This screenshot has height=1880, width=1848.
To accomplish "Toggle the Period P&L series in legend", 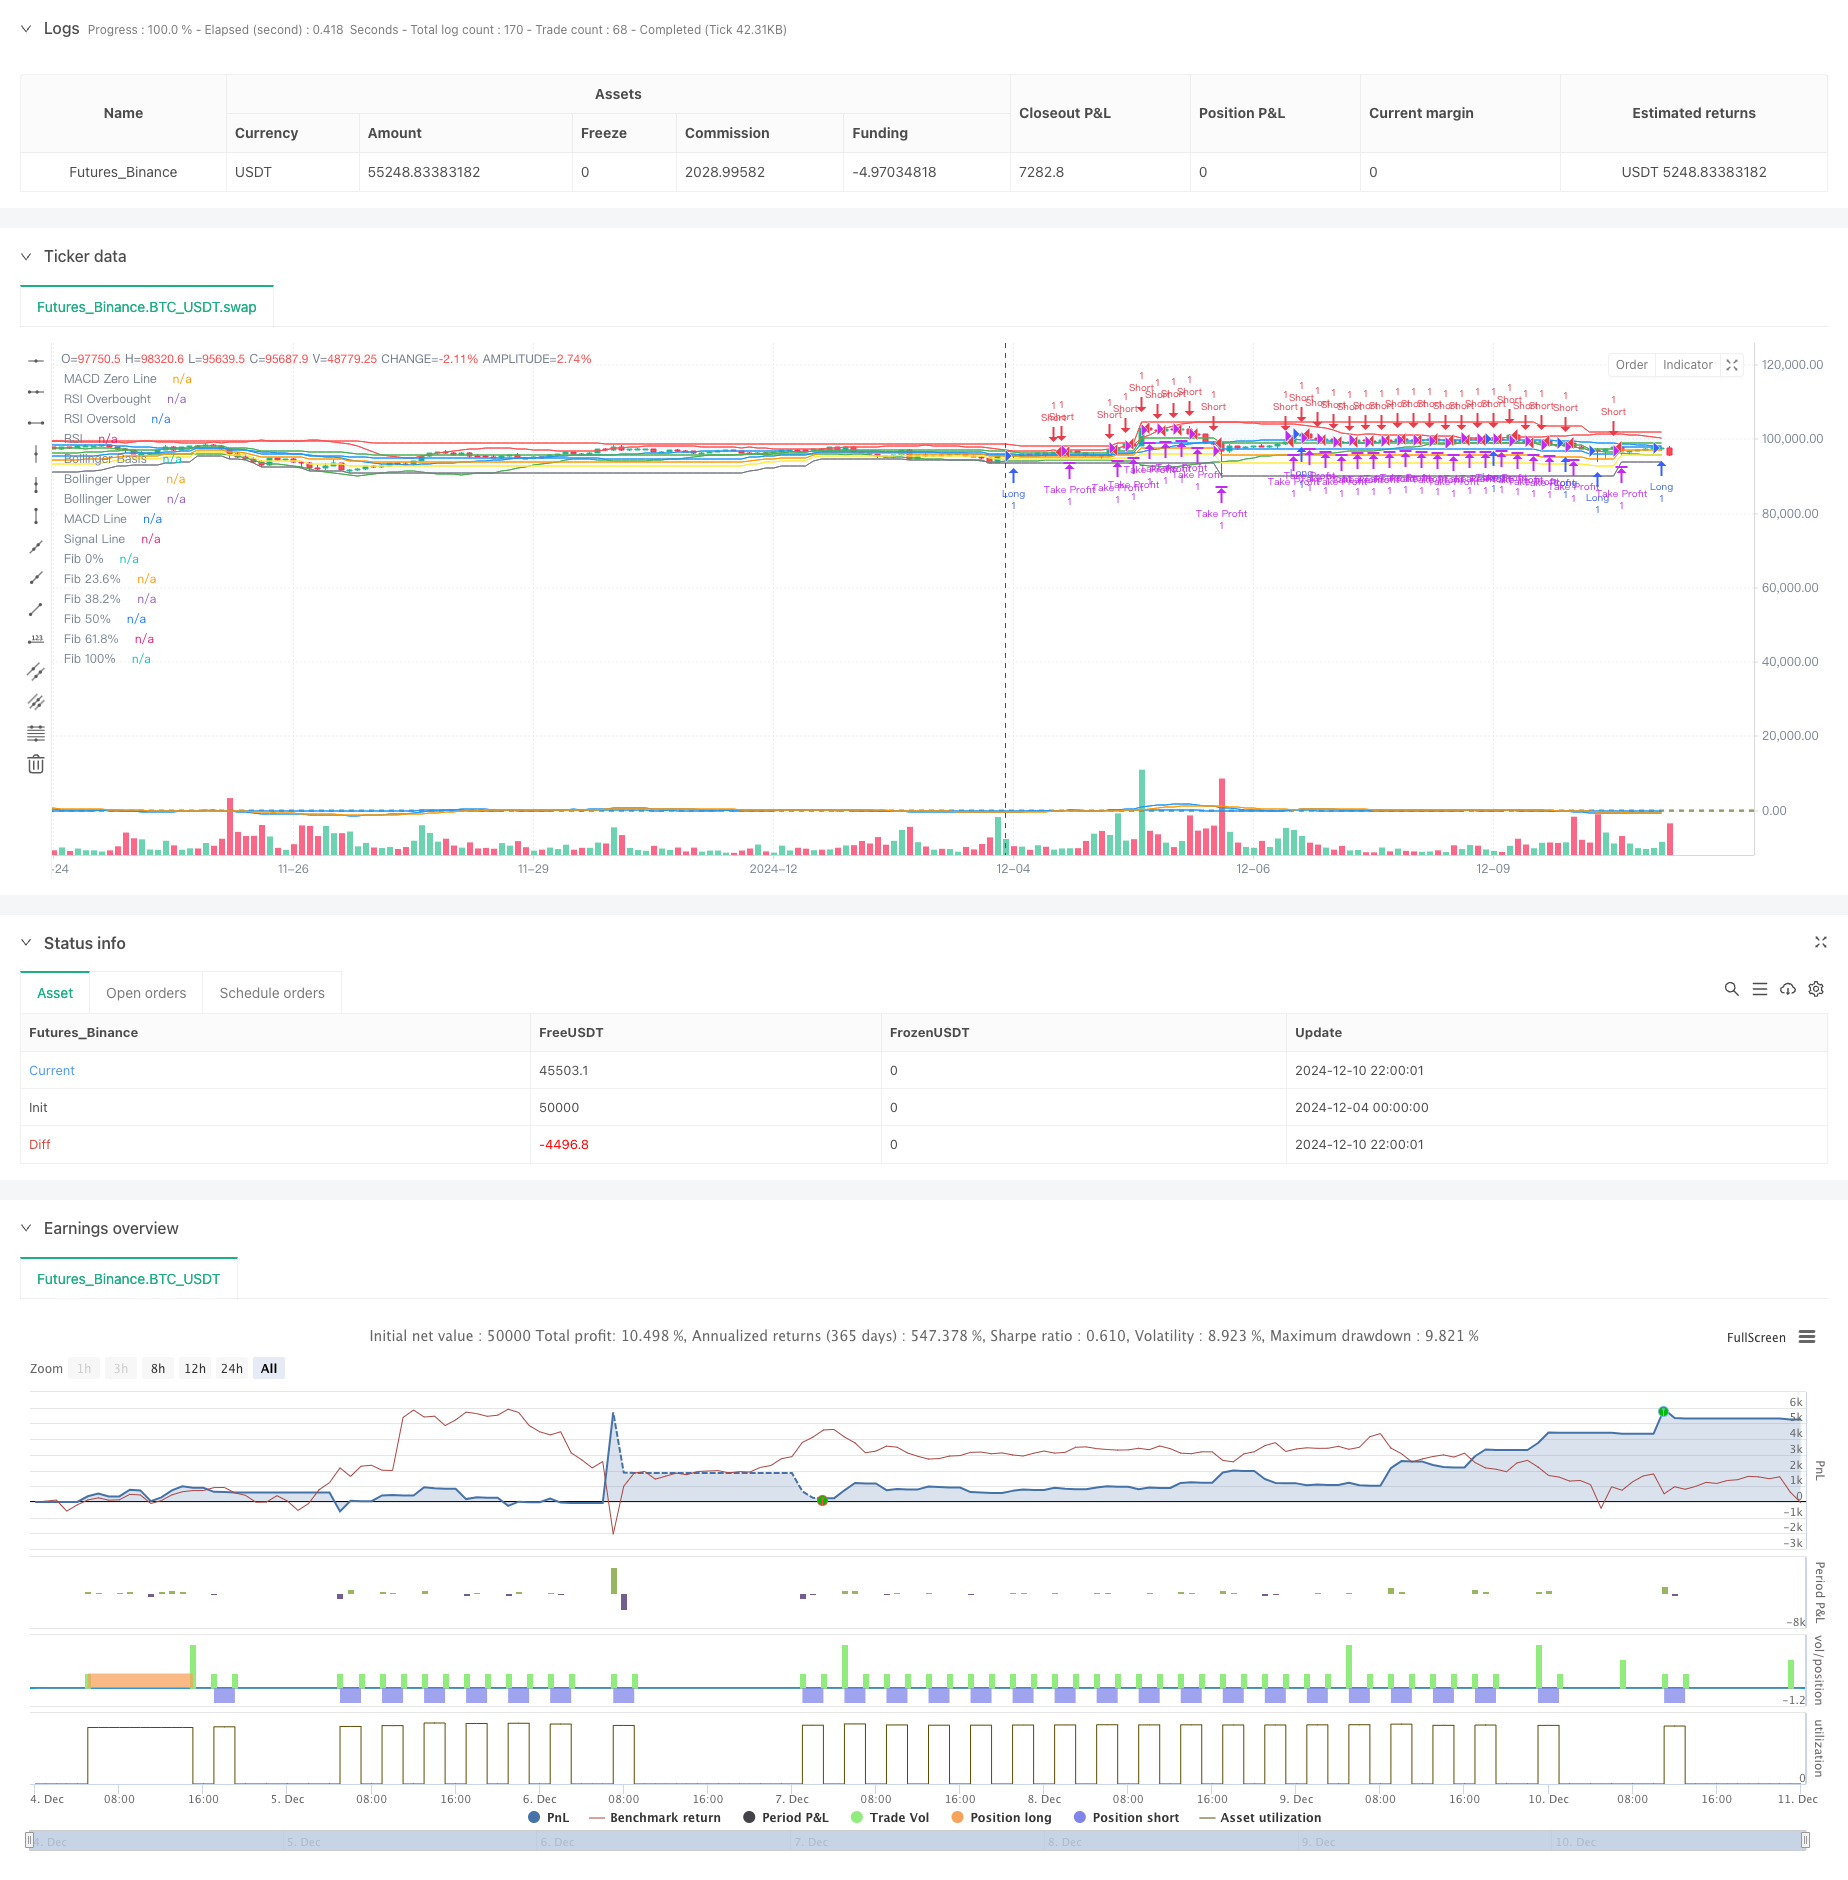I will (x=786, y=1817).
